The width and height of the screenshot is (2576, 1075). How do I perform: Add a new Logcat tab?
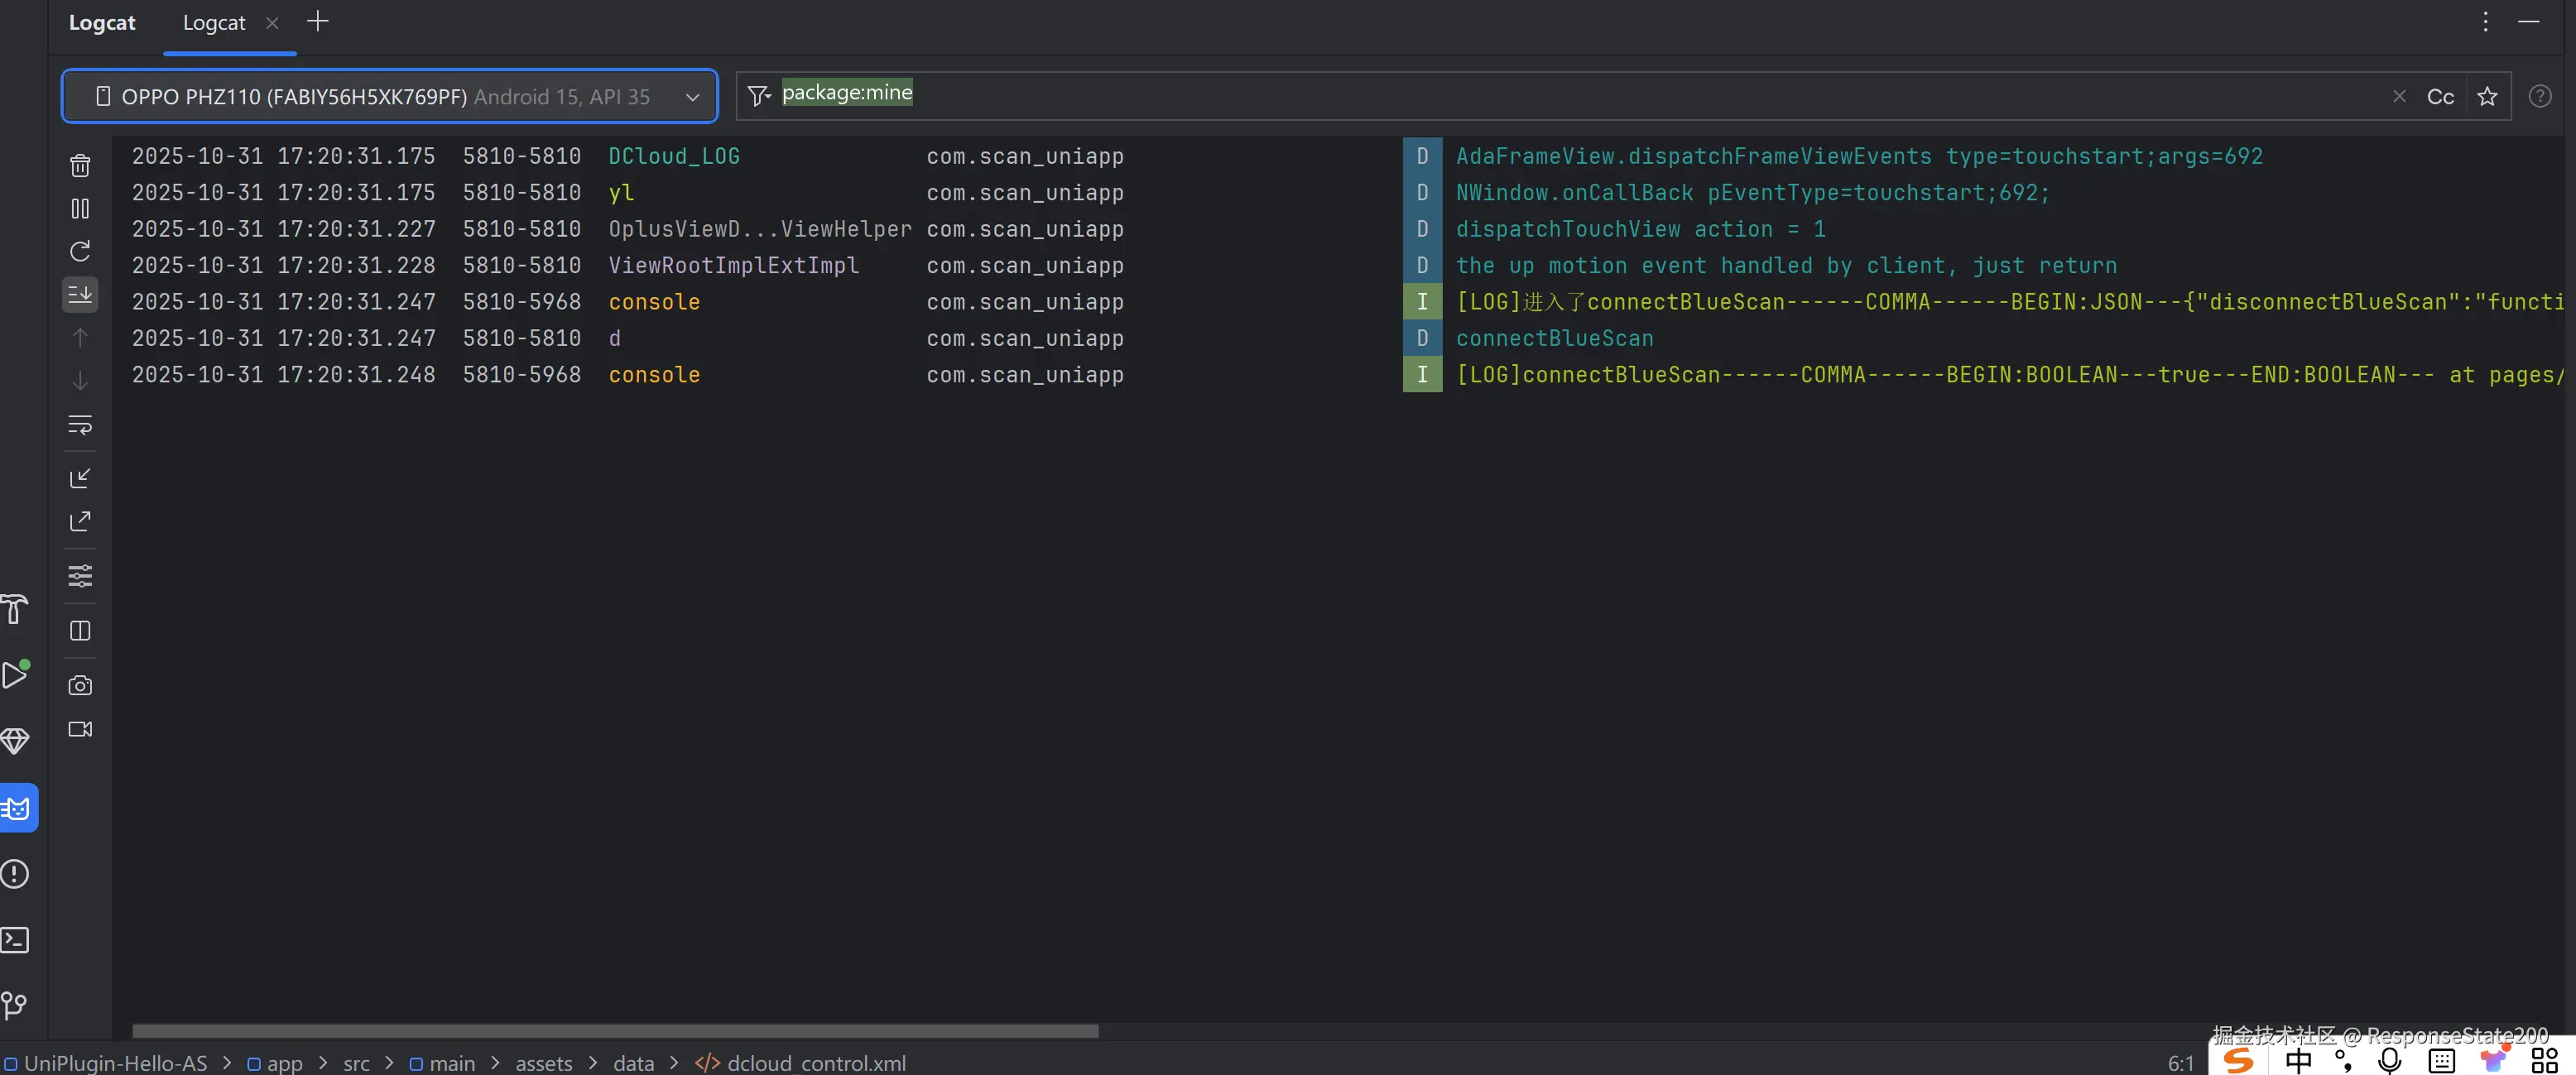[x=318, y=21]
